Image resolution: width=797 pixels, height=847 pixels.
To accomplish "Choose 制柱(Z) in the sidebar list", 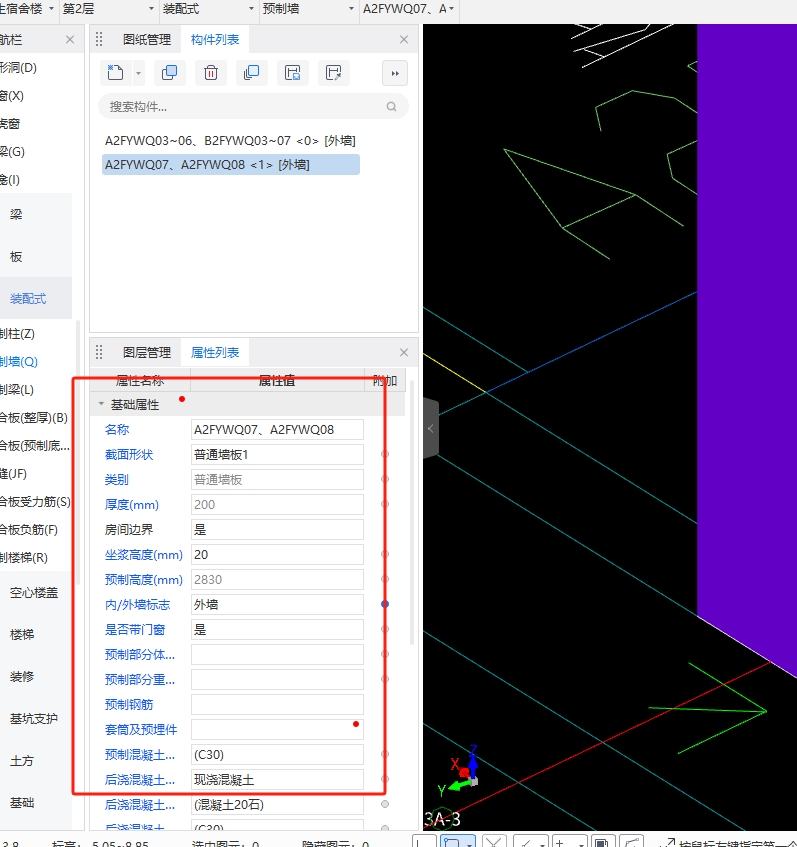I will (17, 334).
